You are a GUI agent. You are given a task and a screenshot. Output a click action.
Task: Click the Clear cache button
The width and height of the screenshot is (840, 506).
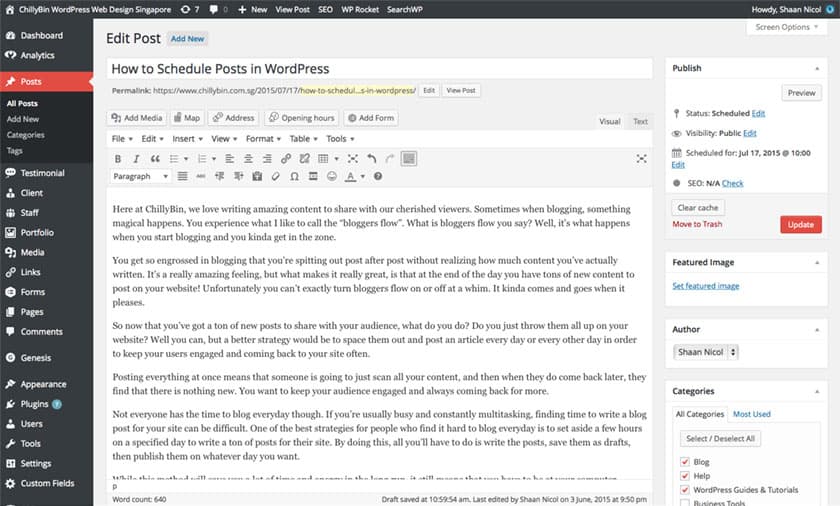pos(698,207)
